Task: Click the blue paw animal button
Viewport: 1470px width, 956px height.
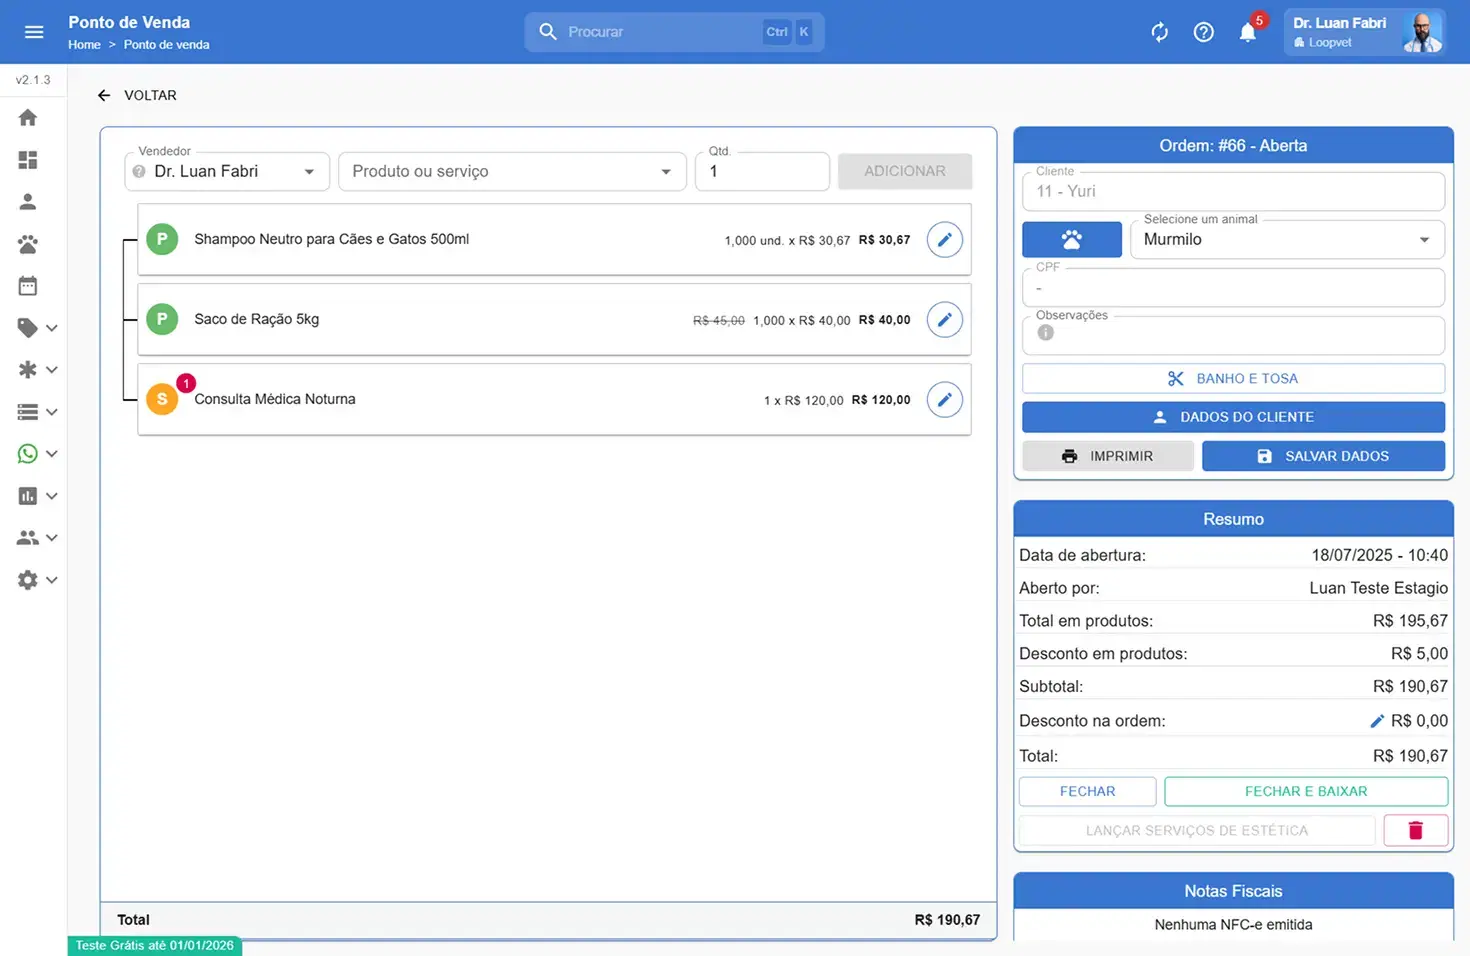Action: (x=1071, y=240)
